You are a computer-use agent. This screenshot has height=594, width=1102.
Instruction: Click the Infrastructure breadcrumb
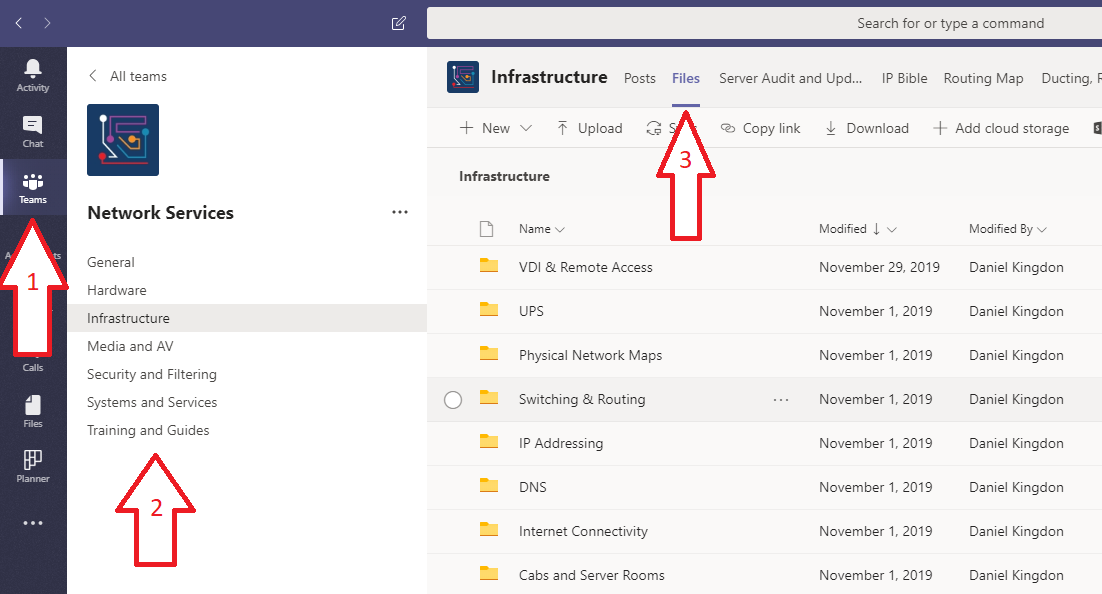point(505,176)
